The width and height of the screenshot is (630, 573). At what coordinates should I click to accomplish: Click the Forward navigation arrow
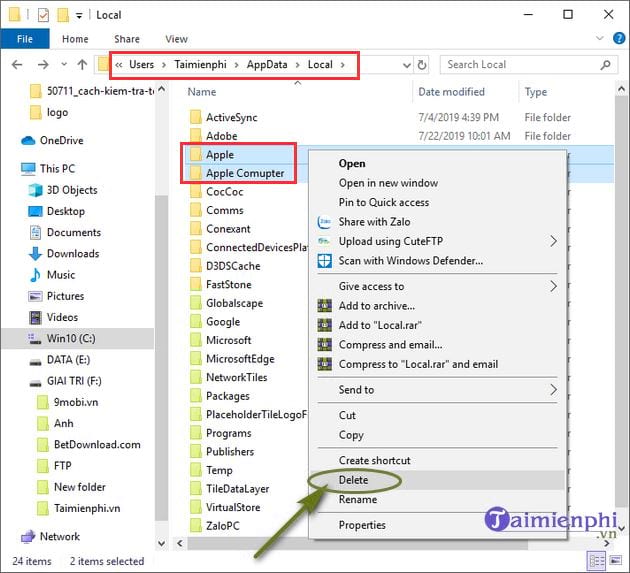43,65
